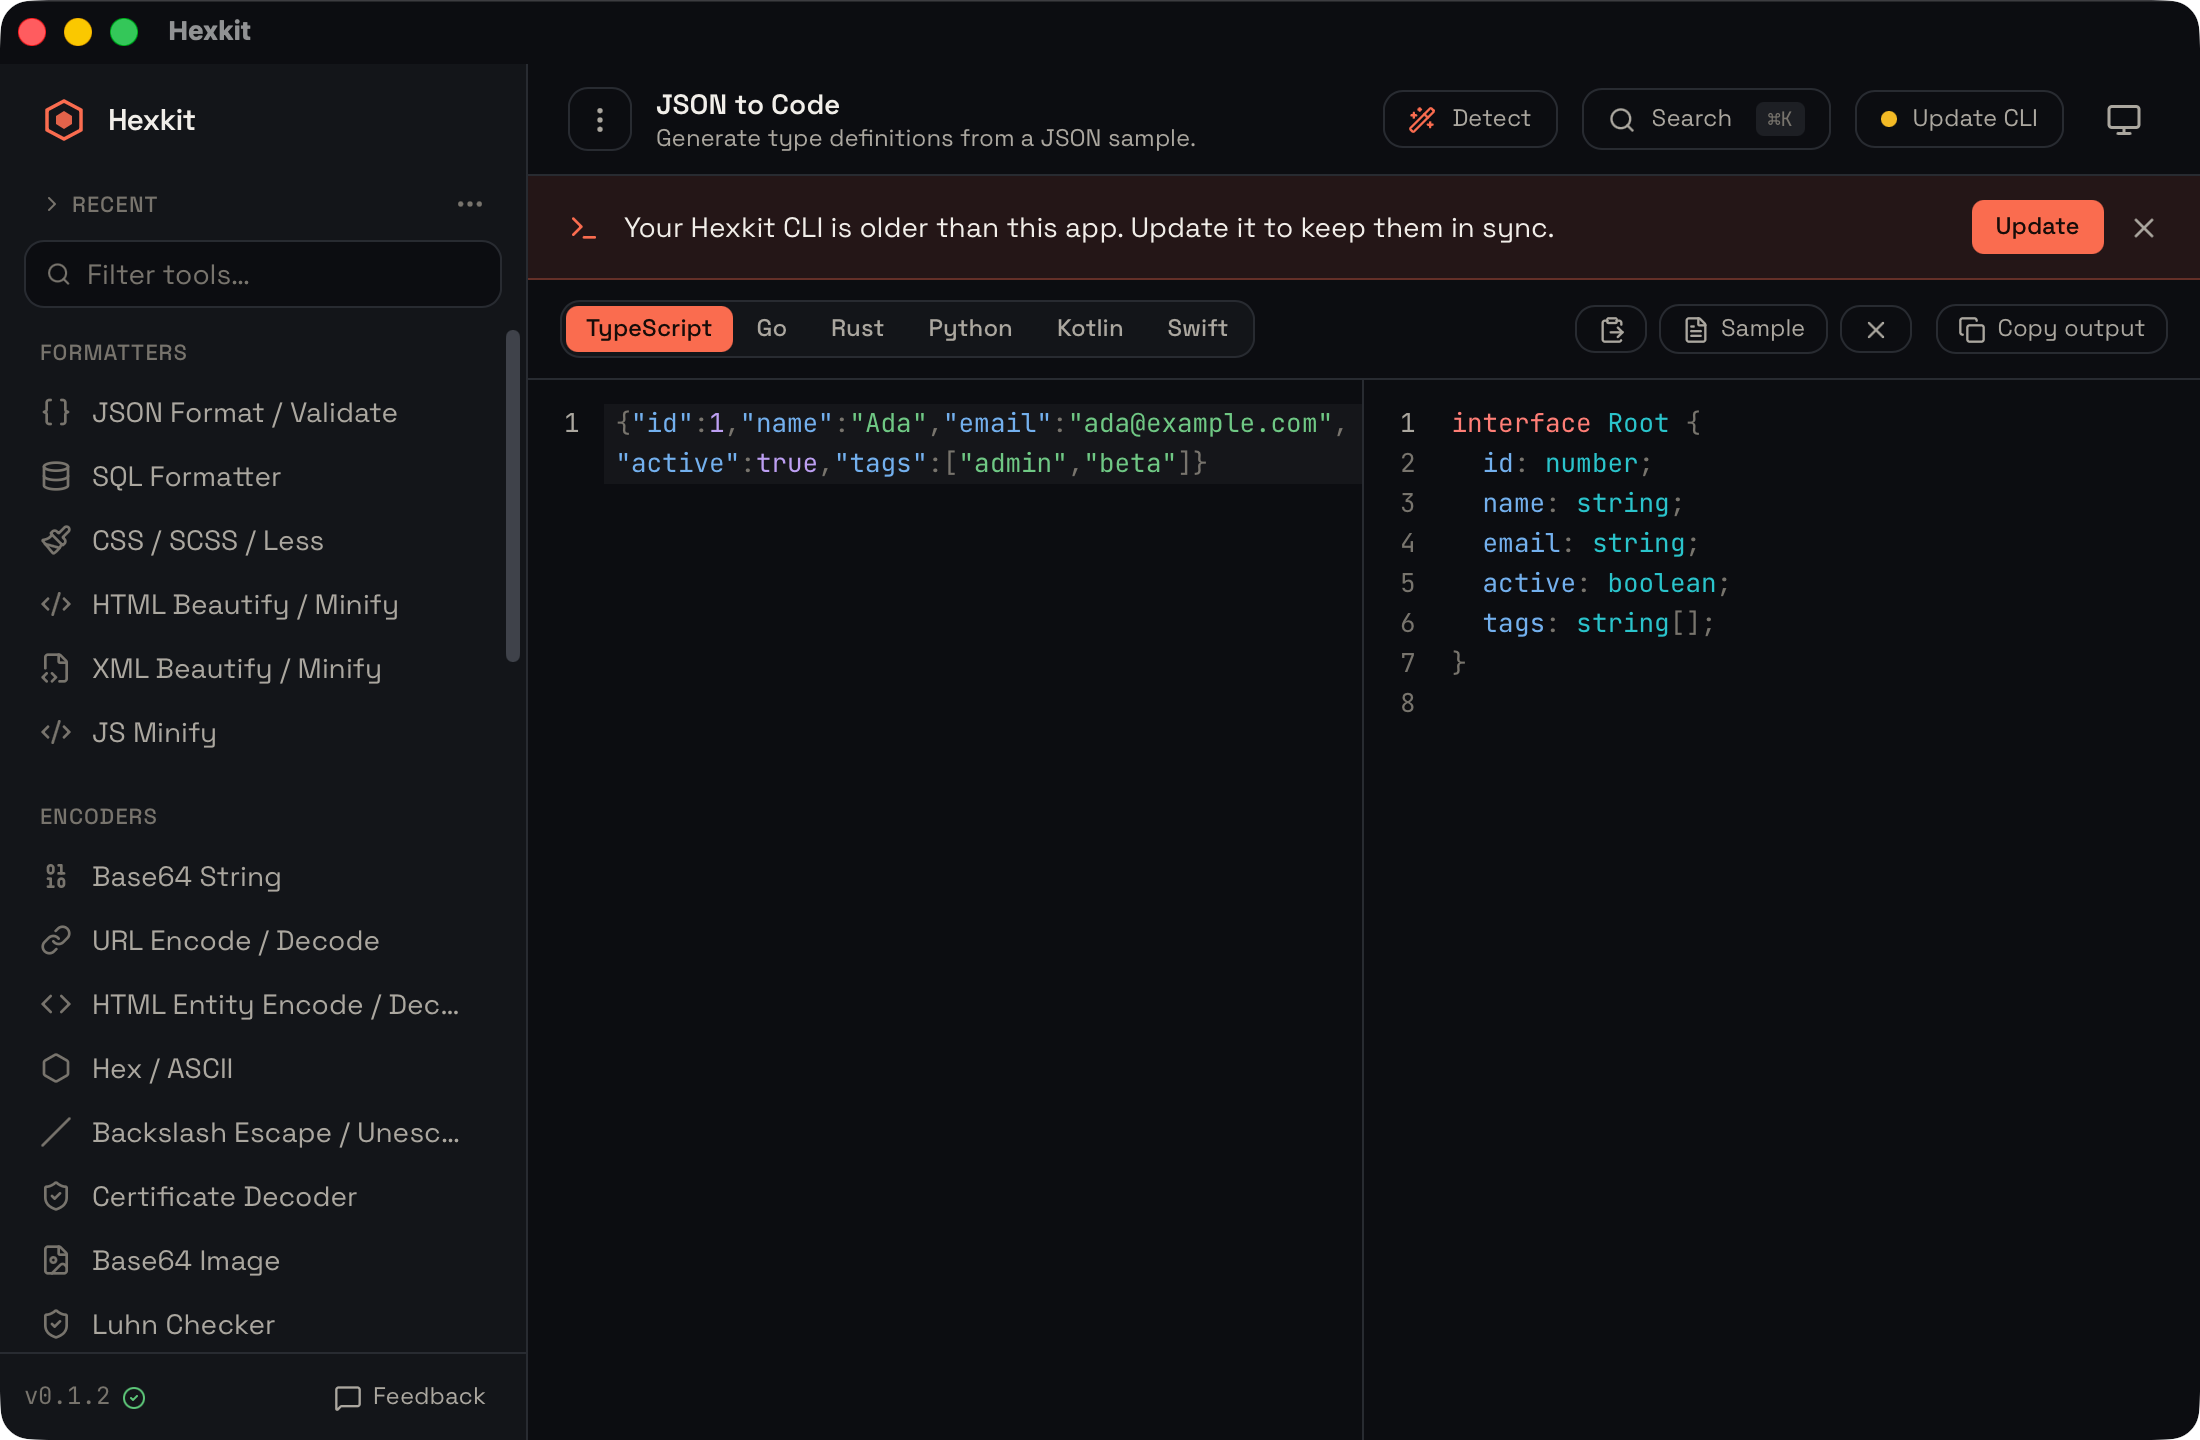
Task: Open HTML Entity Encode / Decode tool
Action: [x=264, y=1005]
